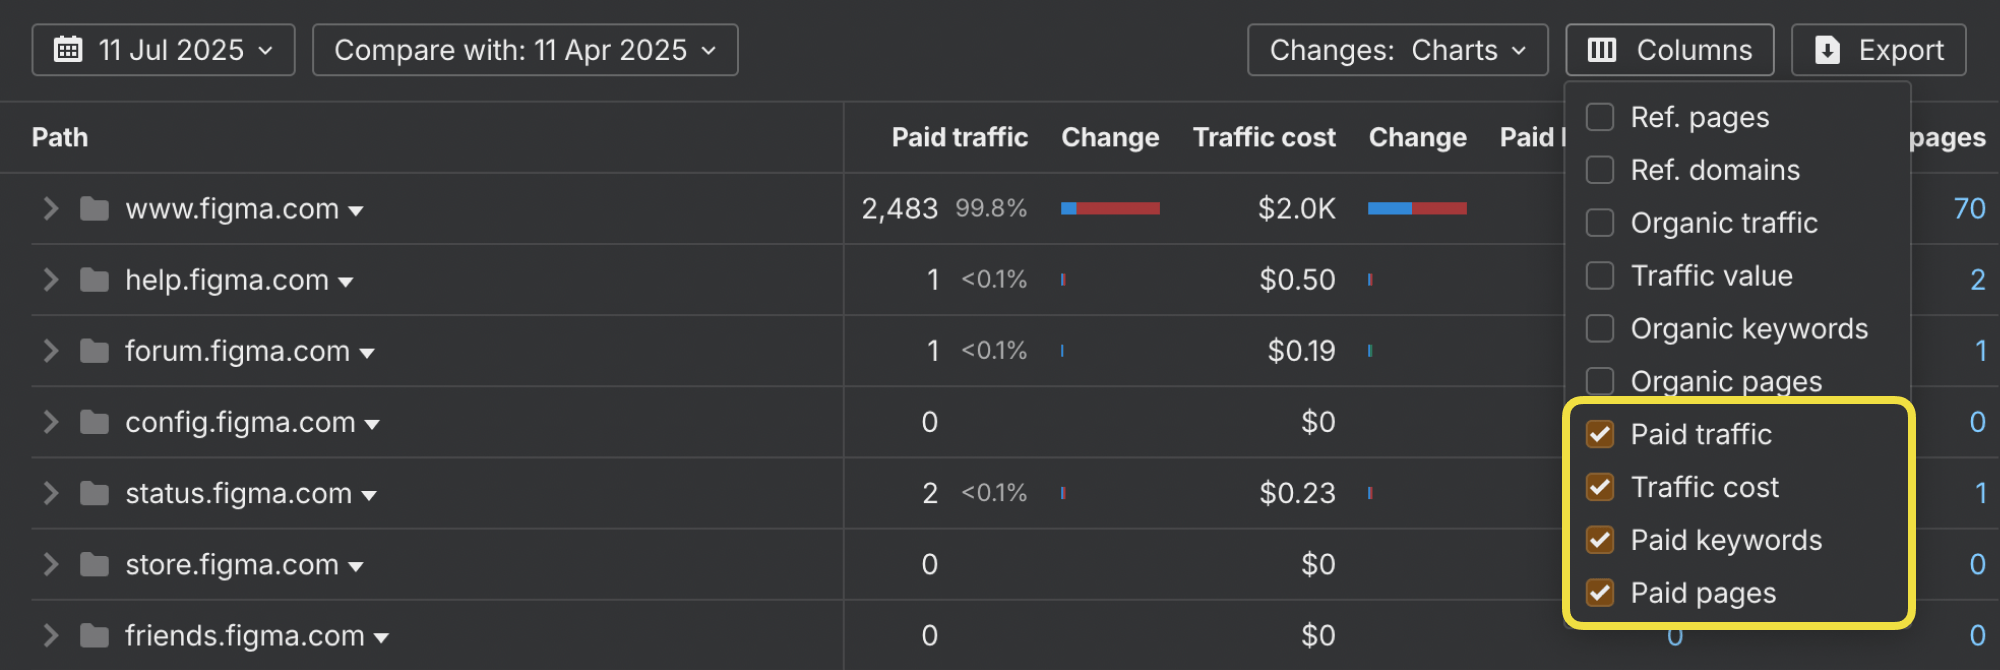Click the paid pages value 70

[x=1969, y=209]
